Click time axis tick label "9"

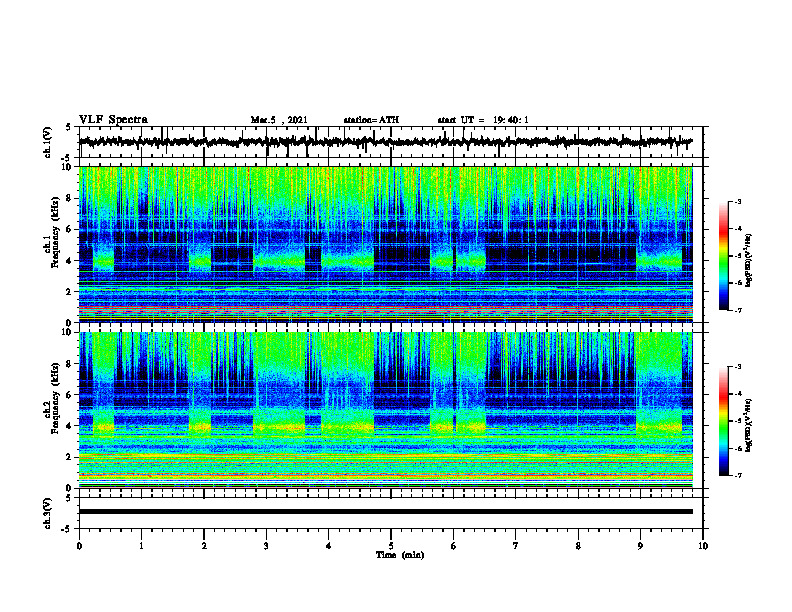pyautogui.click(x=640, y=546)
